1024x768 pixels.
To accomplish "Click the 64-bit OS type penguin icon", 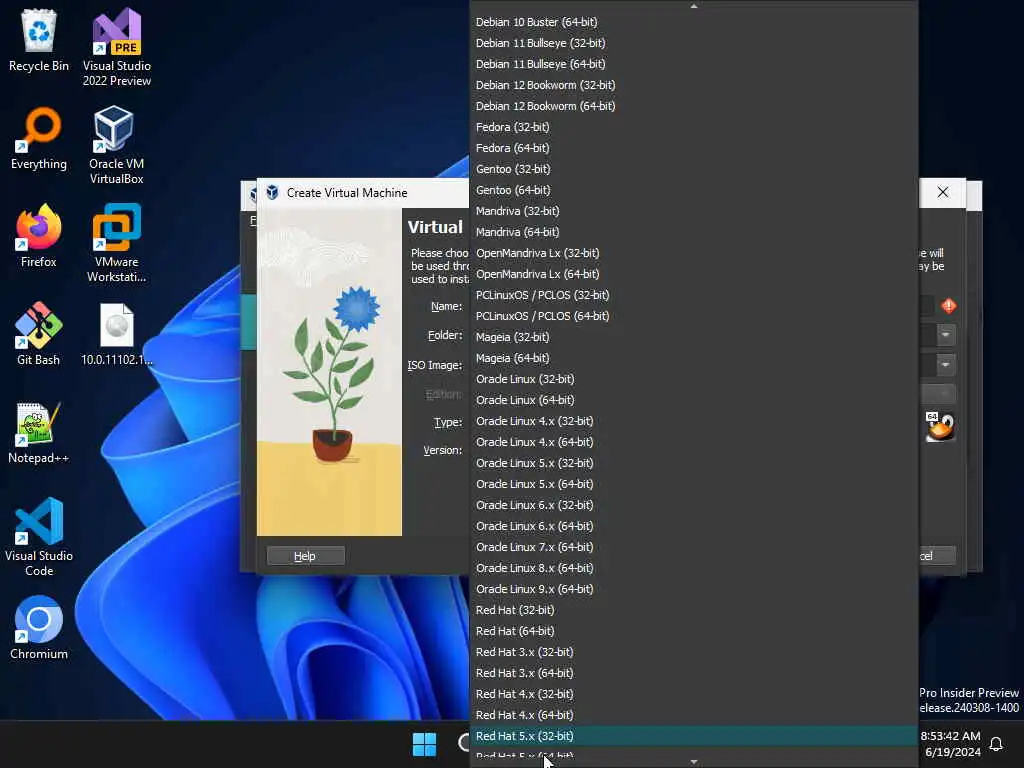I will [x=940, y=426].
